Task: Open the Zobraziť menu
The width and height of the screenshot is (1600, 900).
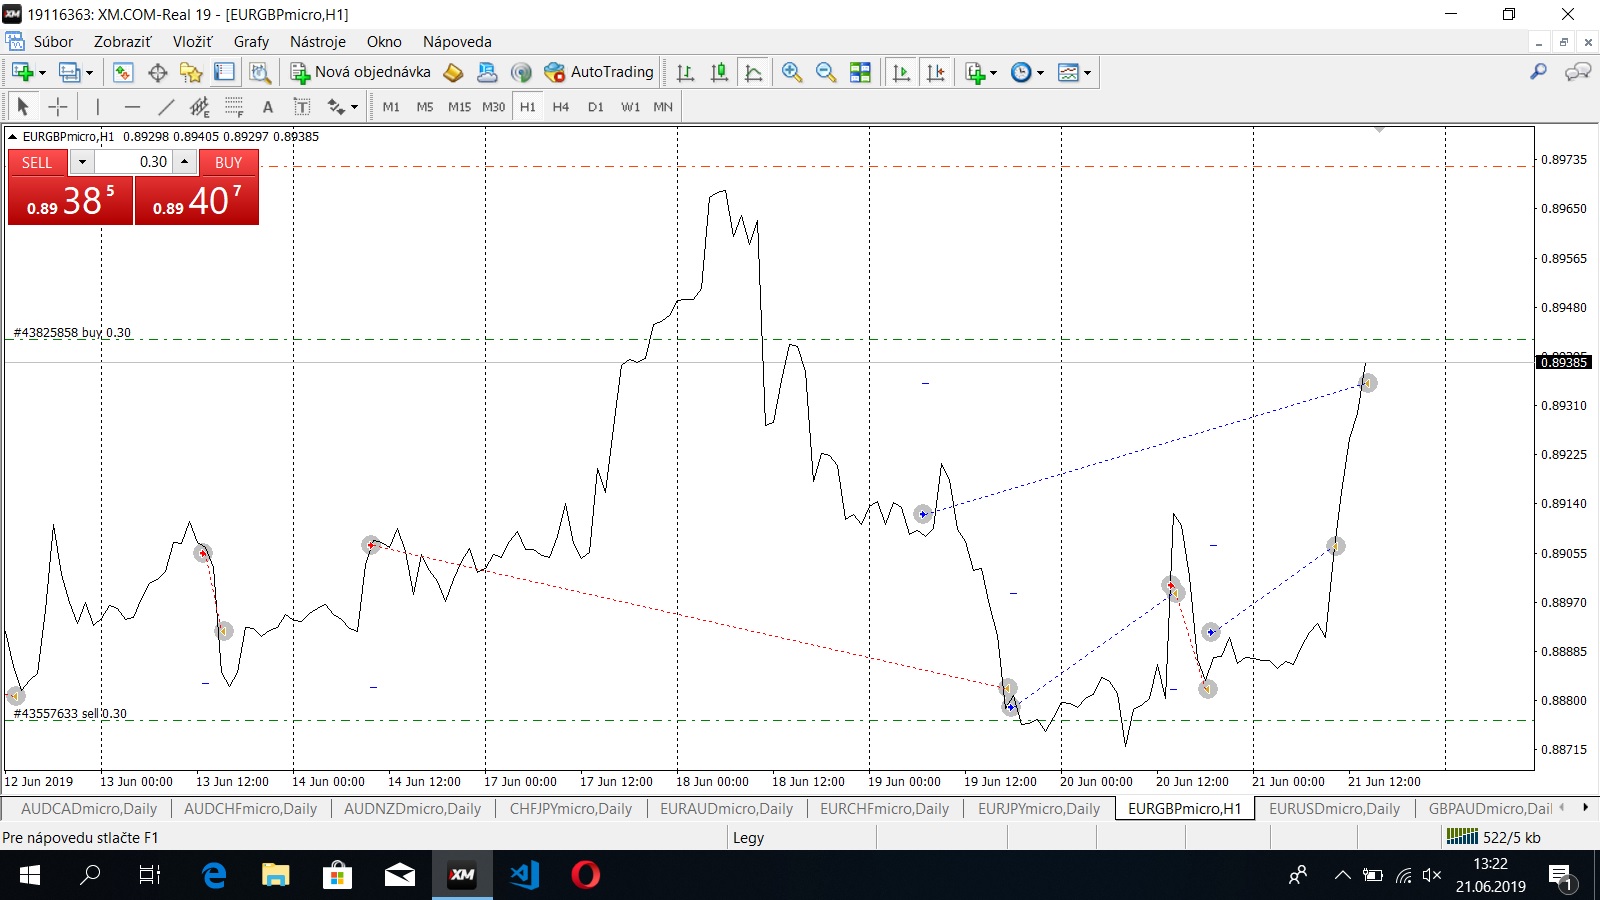Action: (123, 42)
